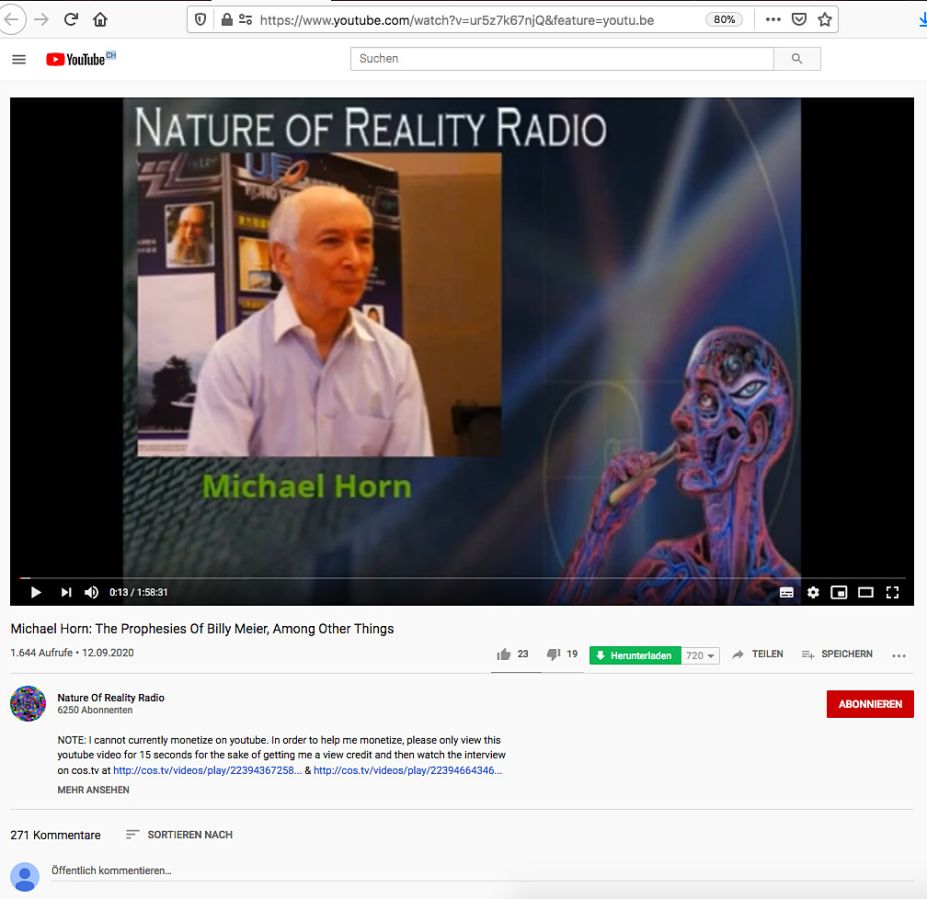Enter fullscreen mode
This screenshot has width=927, height=899.
click(892, 592)
